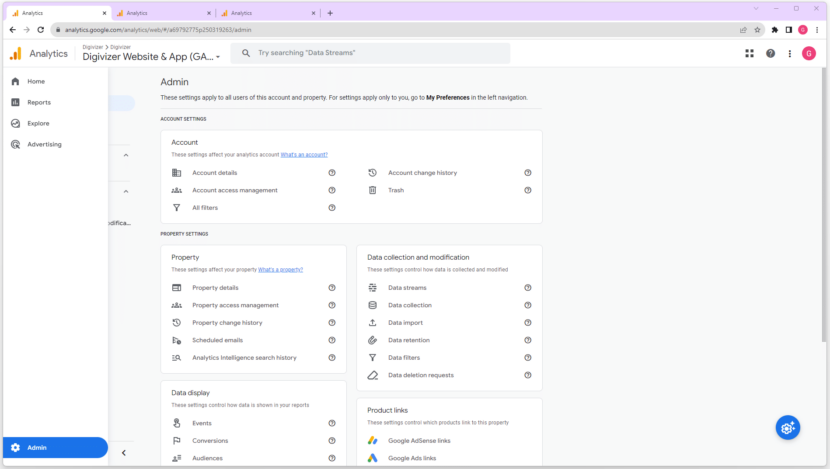Click help icon beside Account change history
The height and width of the screenshot is (469, 830).
point(528,173)
